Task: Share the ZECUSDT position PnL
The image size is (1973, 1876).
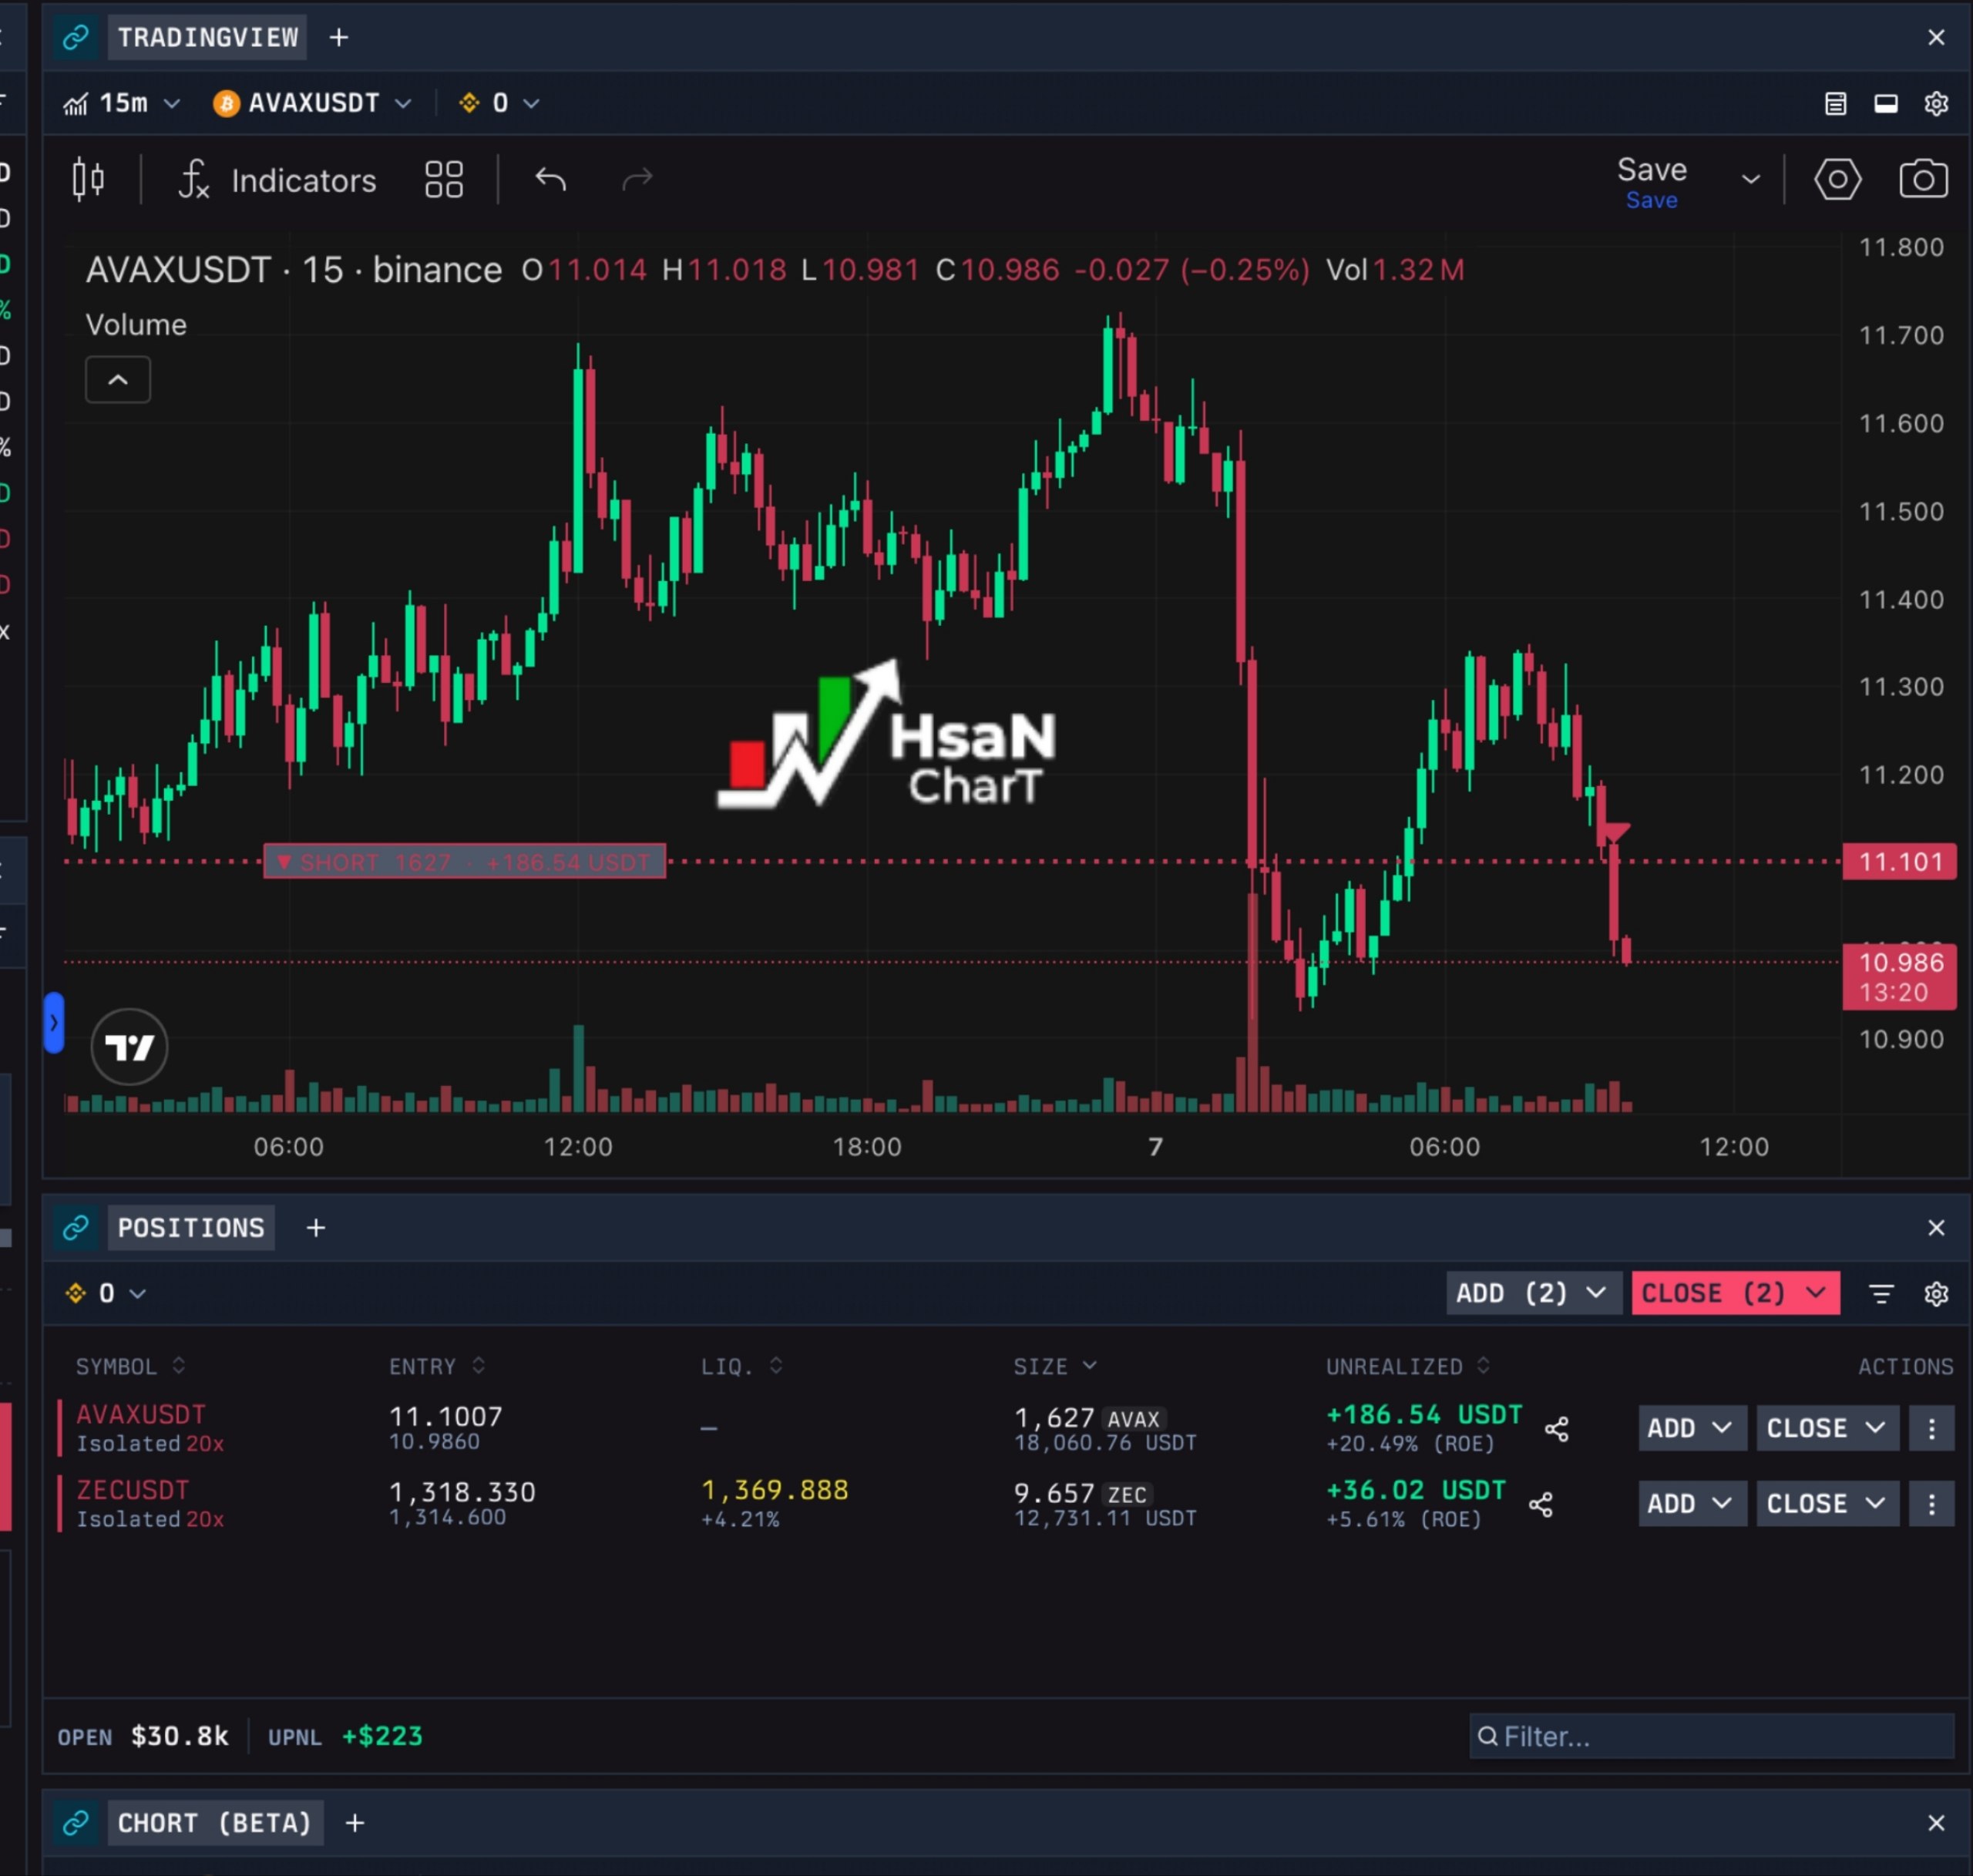Action: click(1541, 1505)
